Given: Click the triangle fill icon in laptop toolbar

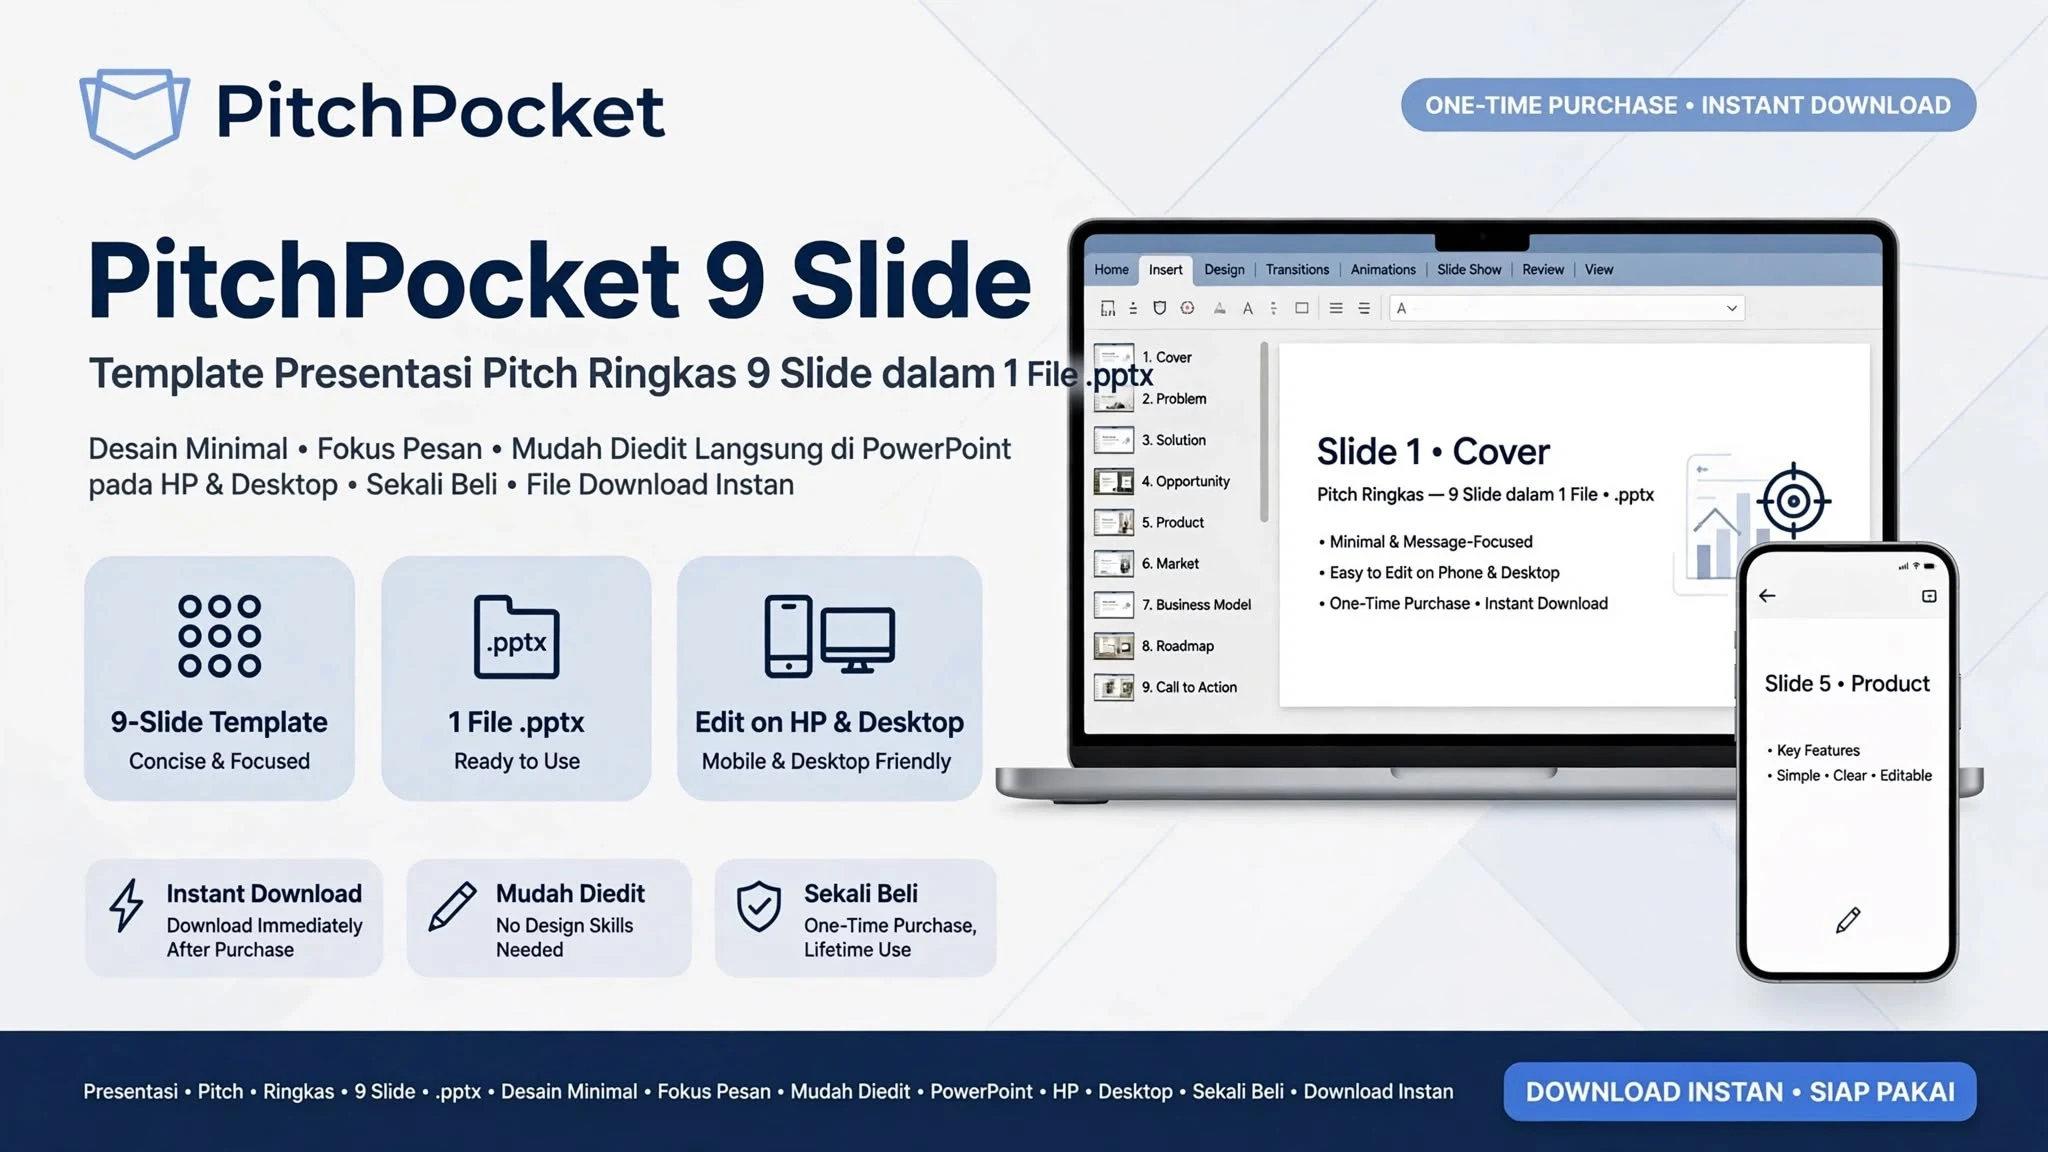Looking at the screenshot, I should click(1219, 308).
